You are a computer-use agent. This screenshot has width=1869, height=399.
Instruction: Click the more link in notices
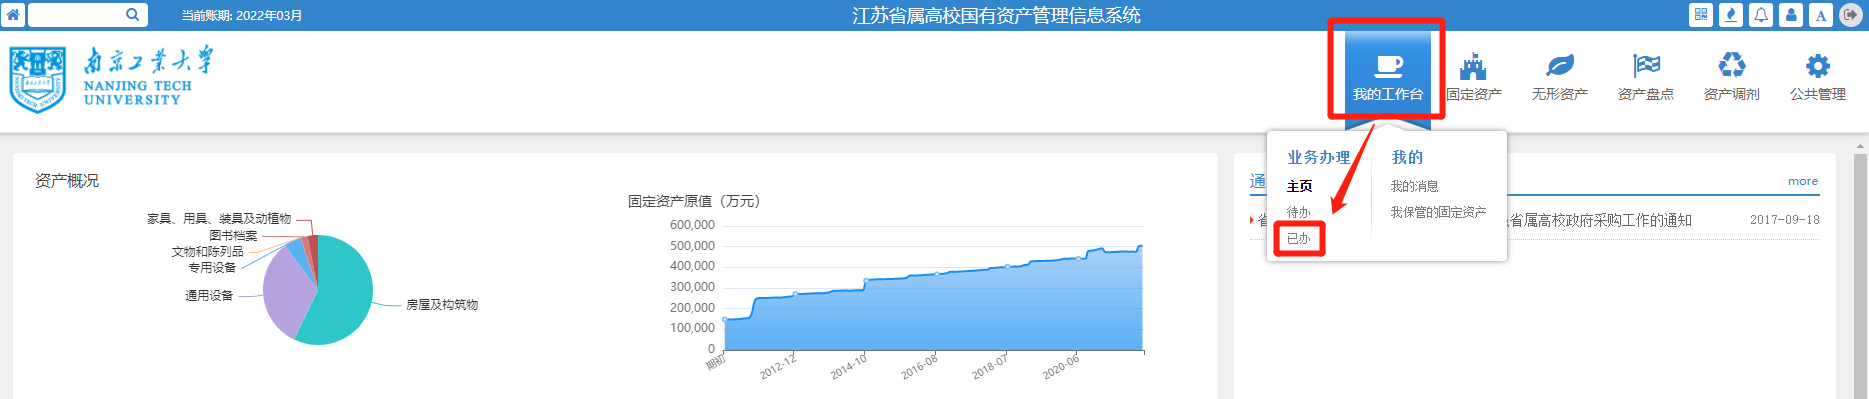1803,181
